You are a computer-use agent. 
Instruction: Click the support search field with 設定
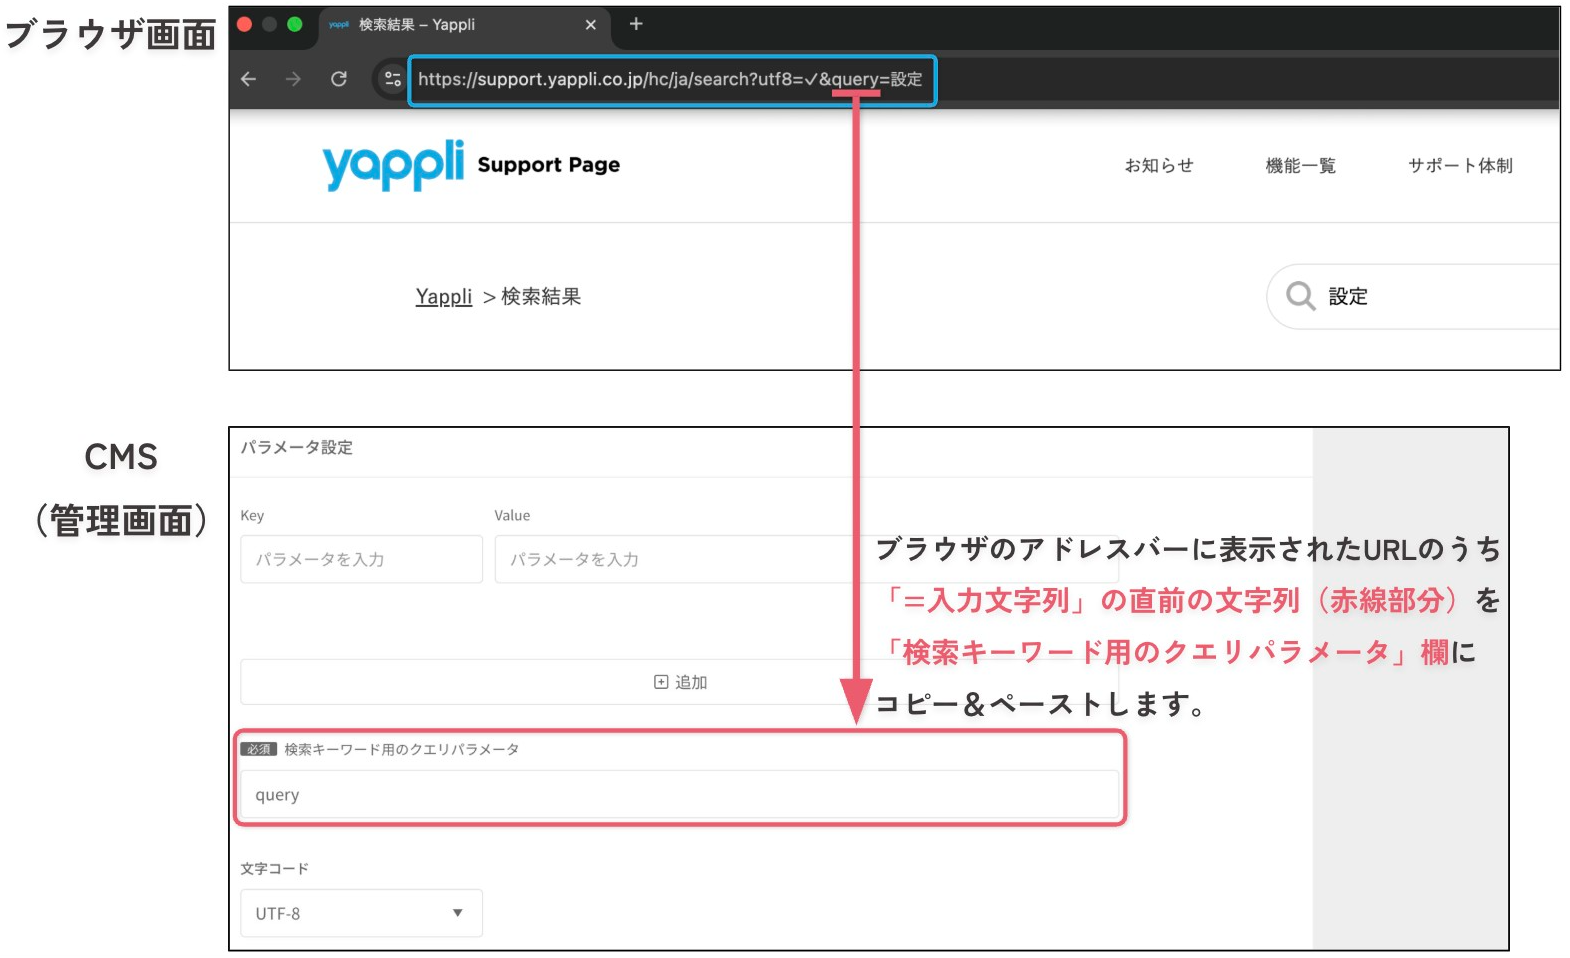tap(1413, 297)
